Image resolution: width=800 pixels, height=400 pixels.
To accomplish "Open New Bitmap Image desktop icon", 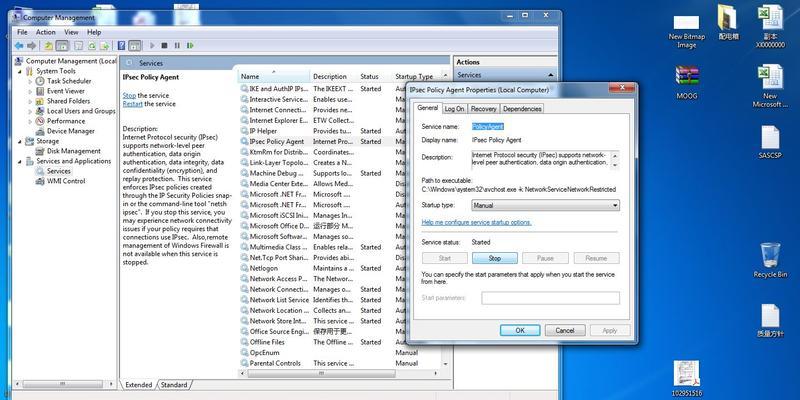I will point(687,32).
